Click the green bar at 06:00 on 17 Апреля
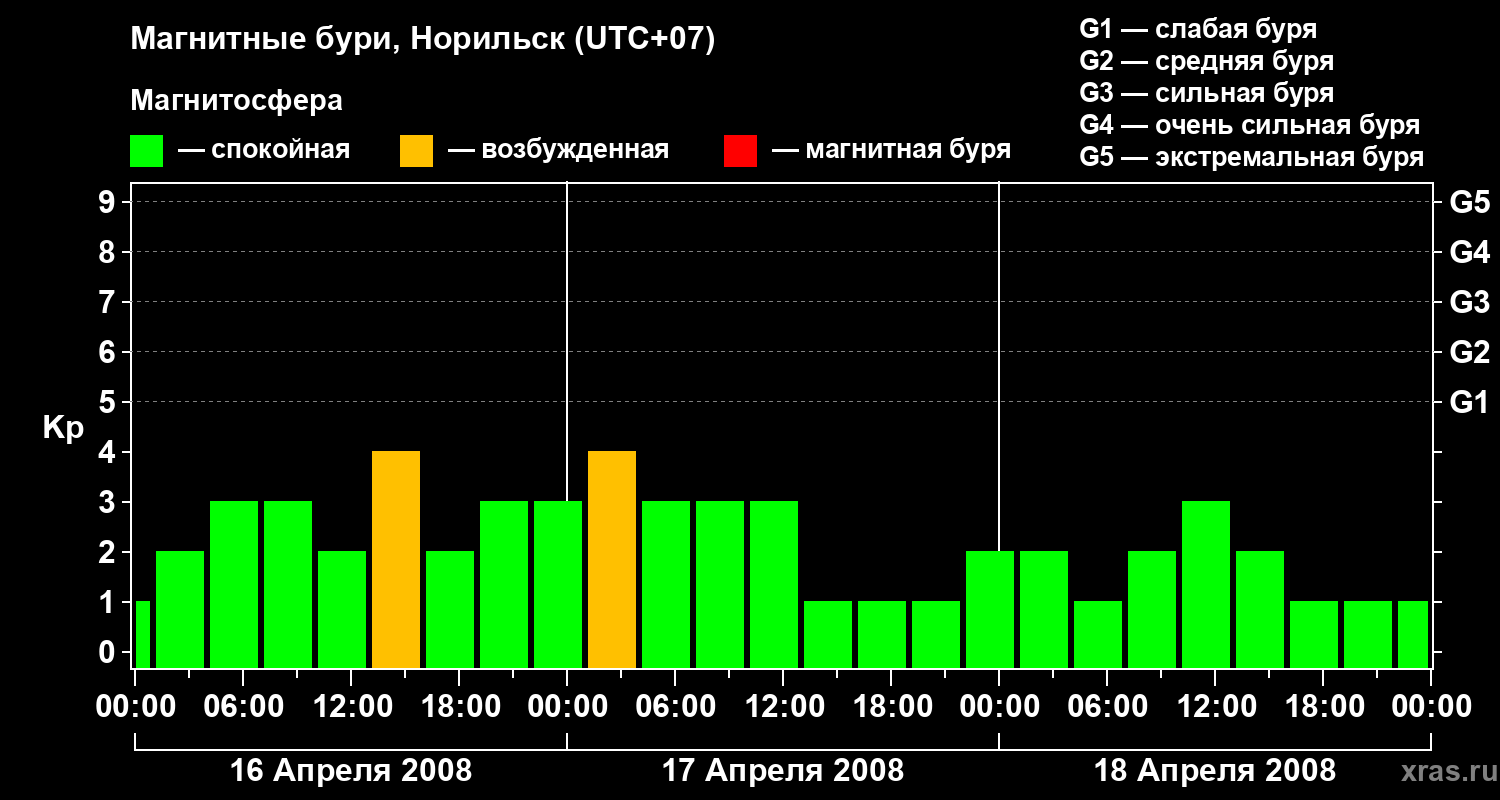The image size is (1500, 800). pos(666,585)
